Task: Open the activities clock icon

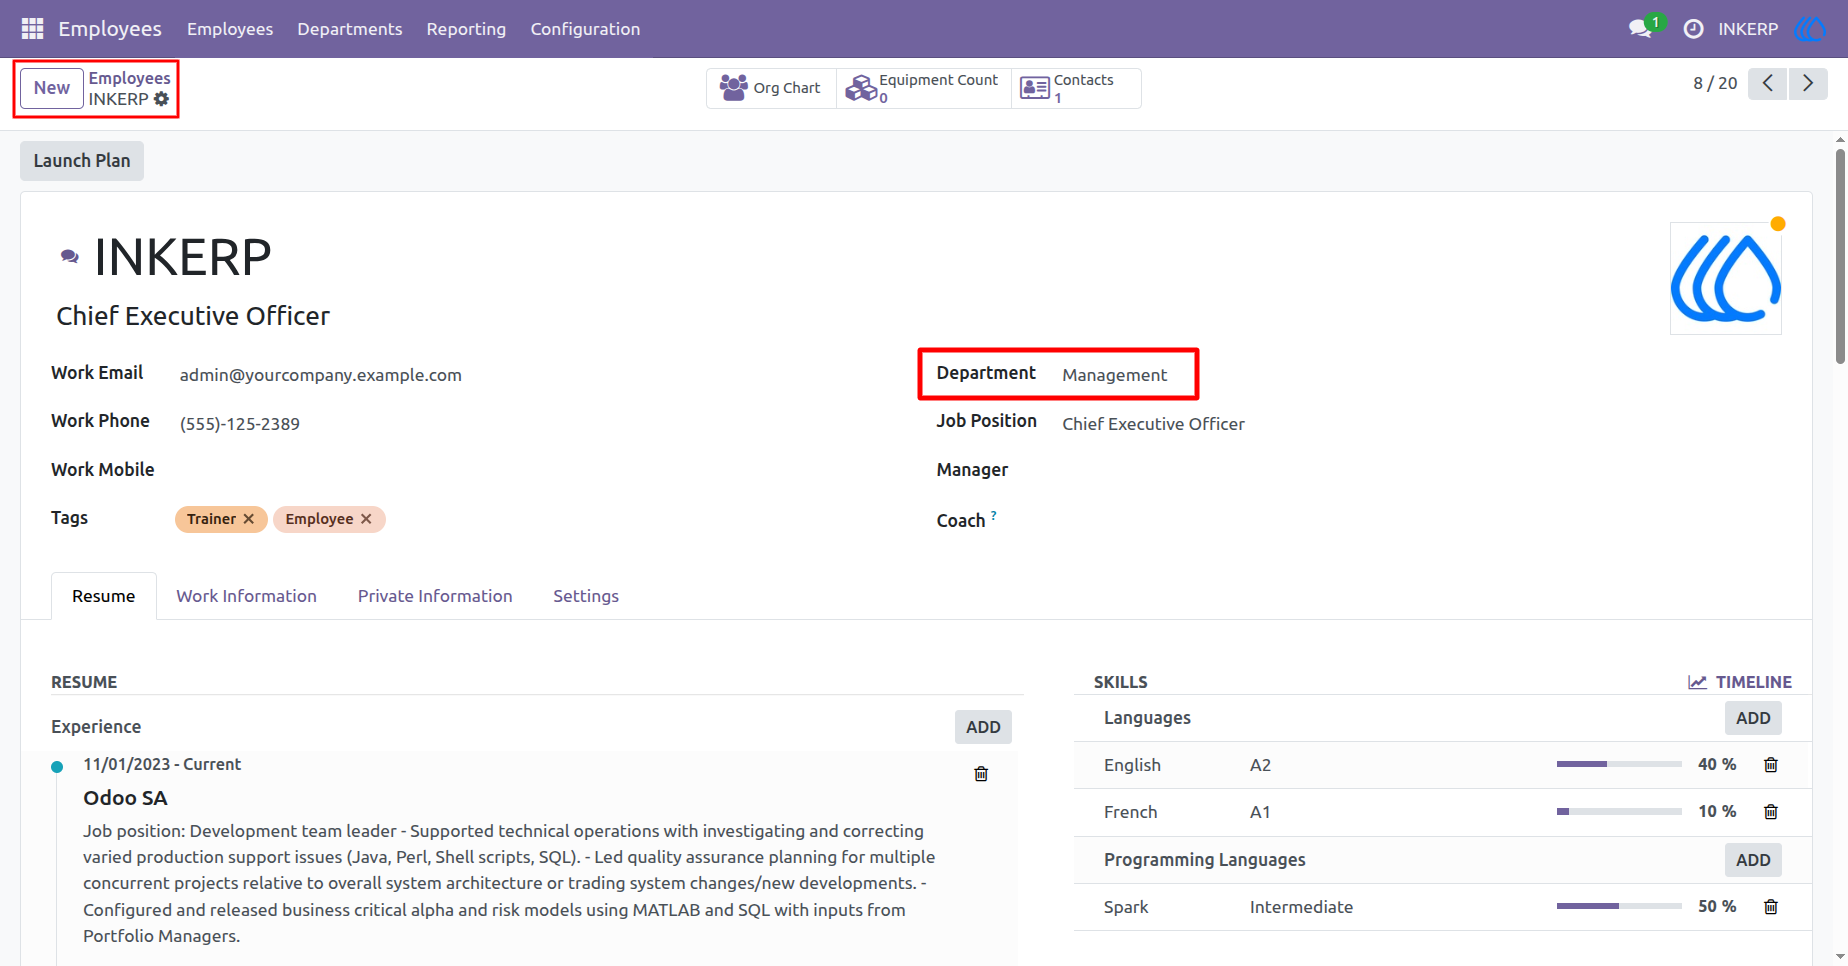Action: click(1693, 29)
